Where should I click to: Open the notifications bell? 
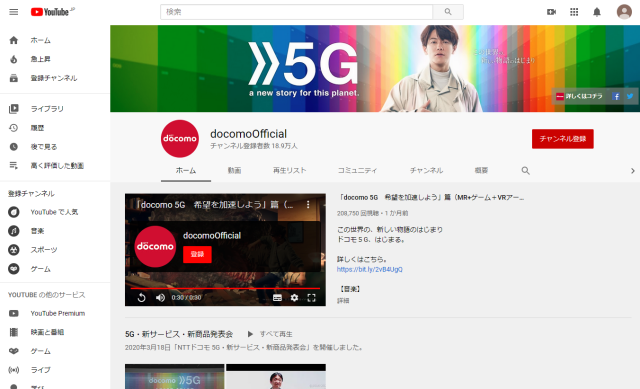coord(597,12)
